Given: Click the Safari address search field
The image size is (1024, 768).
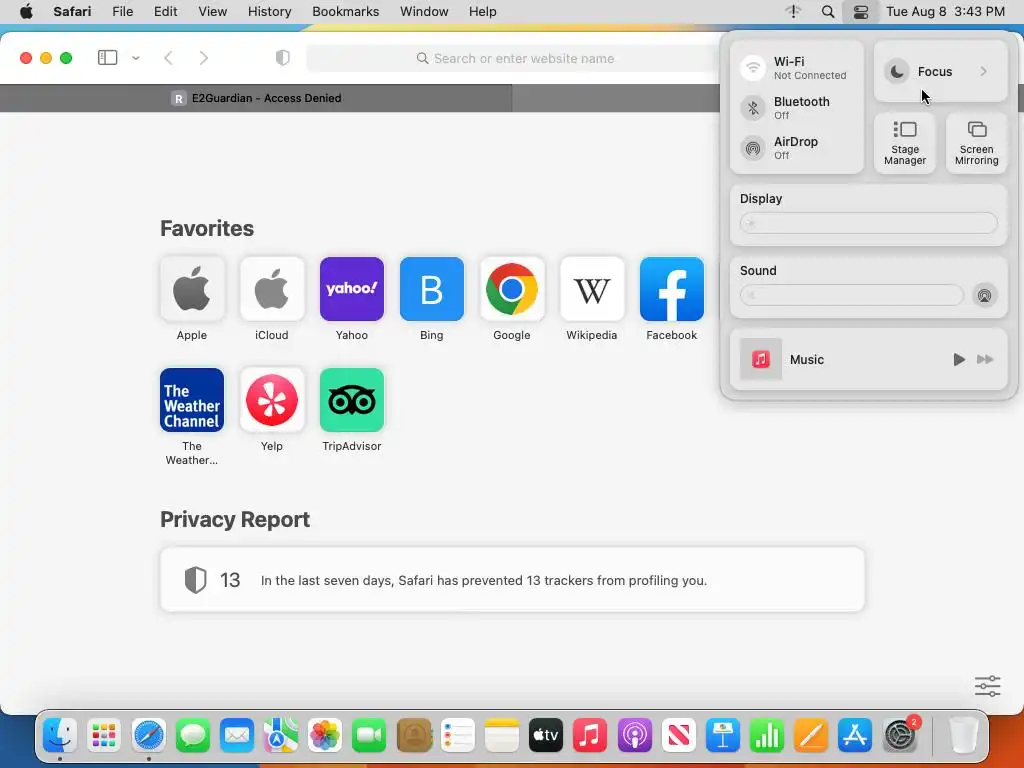Looking at the screenshot, I should [x=515, y=59].
